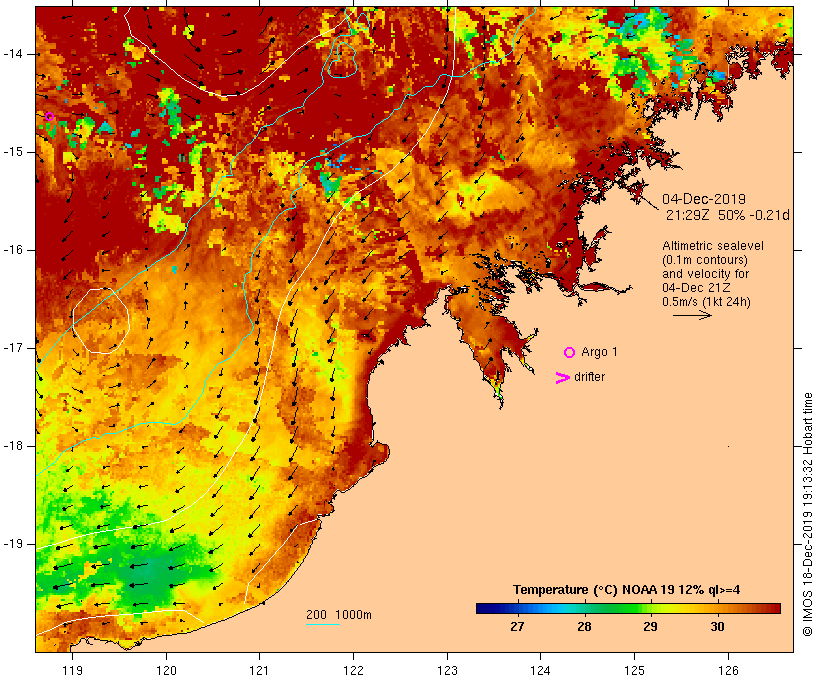Click the 121 longitude axis label
This screenshot has width=820, height=680.
[x=259, y=670]
